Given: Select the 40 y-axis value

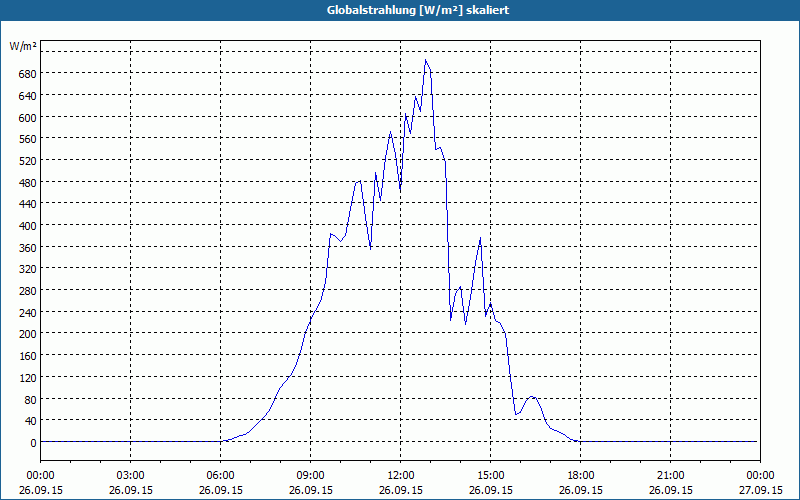Looking at the screenshot, I should [30, 421].
